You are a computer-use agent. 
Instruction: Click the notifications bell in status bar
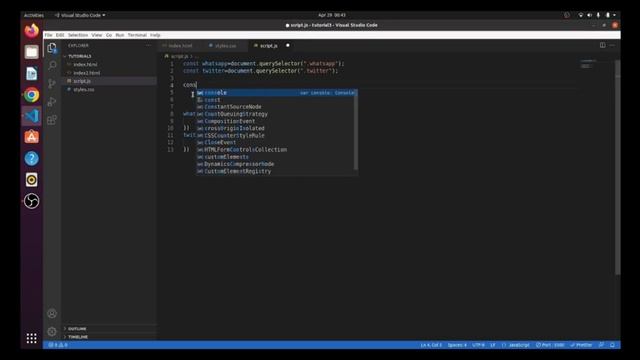point(612,345)
